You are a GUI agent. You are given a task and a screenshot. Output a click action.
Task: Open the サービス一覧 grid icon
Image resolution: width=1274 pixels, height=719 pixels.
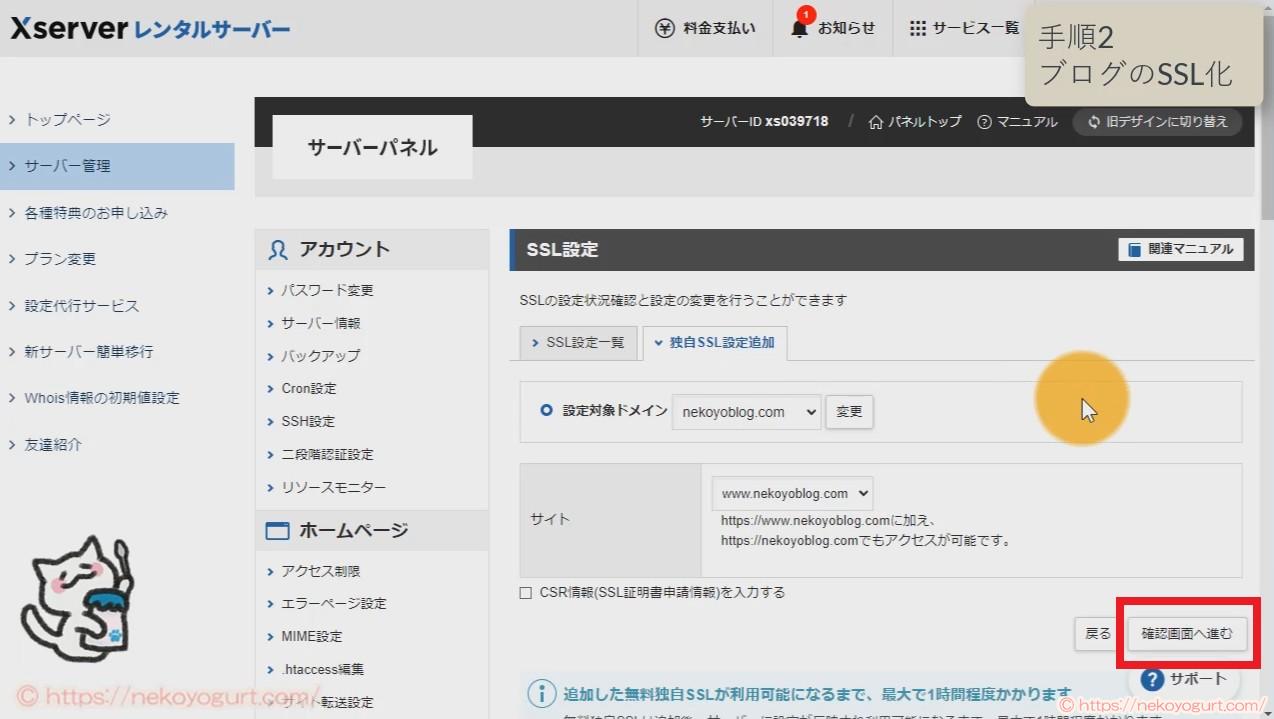click(x=916, y=28)
